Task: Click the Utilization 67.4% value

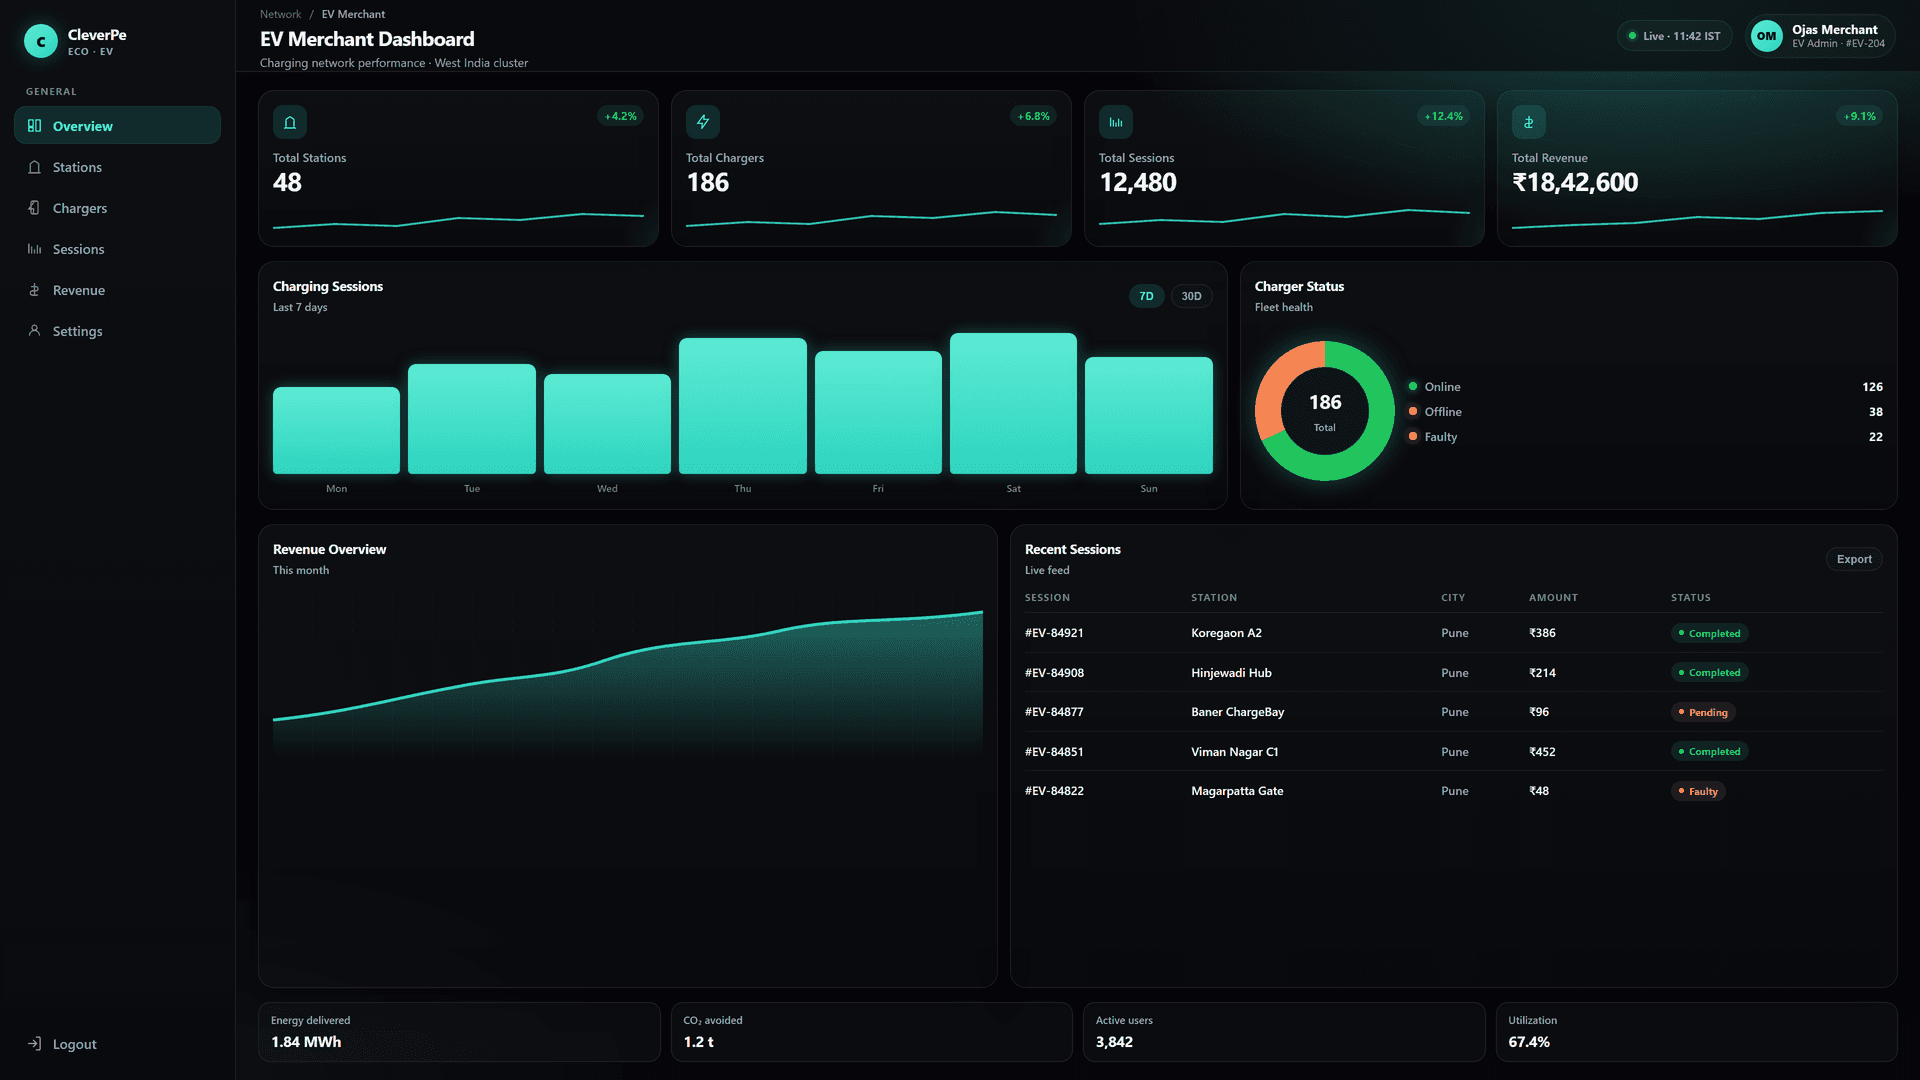Action: click(x=1529, y=1042)
